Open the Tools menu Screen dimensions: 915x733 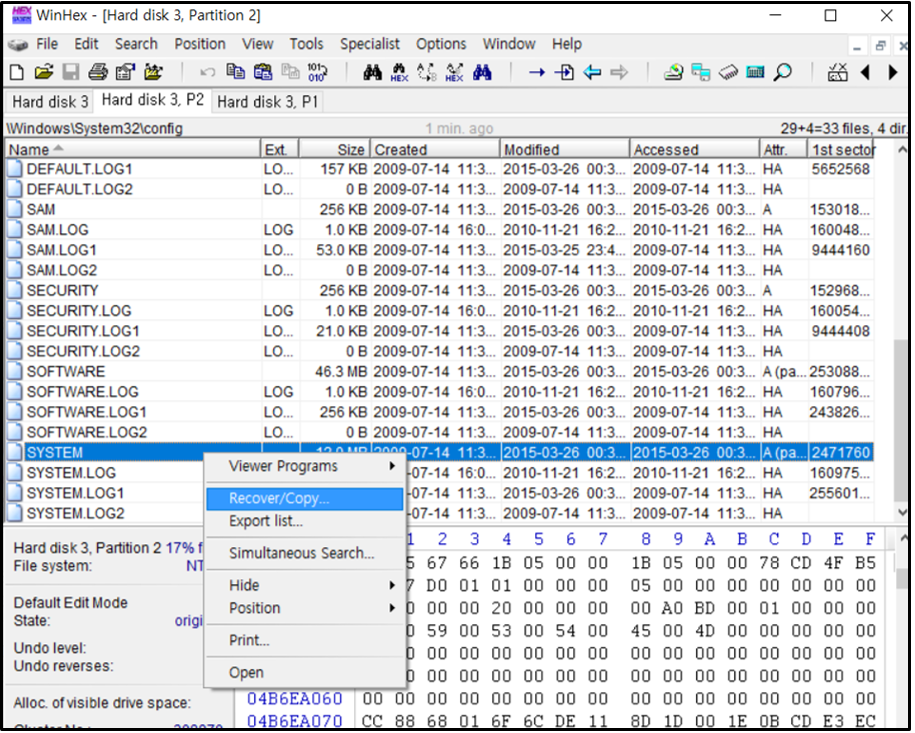point(306,44)
